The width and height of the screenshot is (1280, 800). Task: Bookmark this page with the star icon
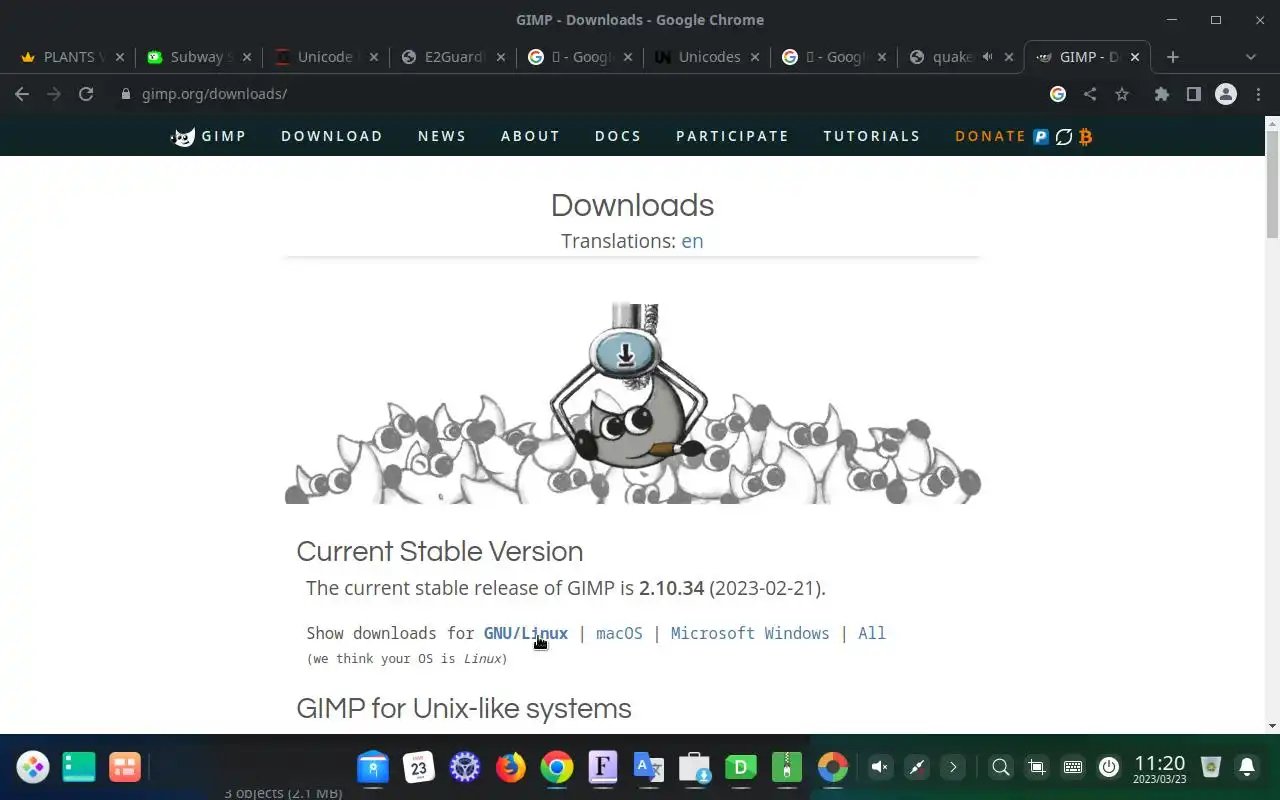point(1122,94)
